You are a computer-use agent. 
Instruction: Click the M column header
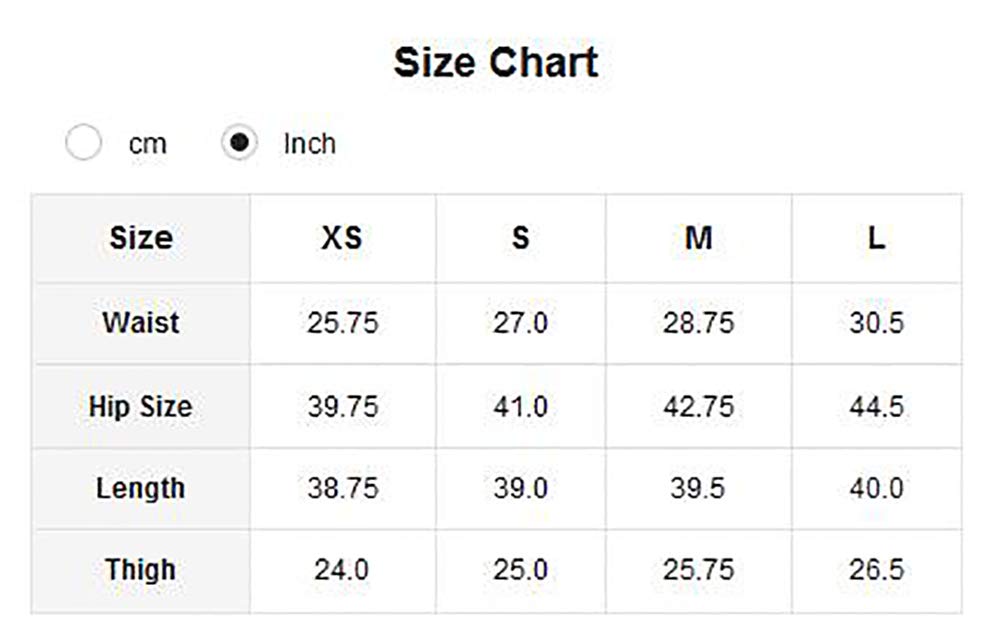[698, 239]
